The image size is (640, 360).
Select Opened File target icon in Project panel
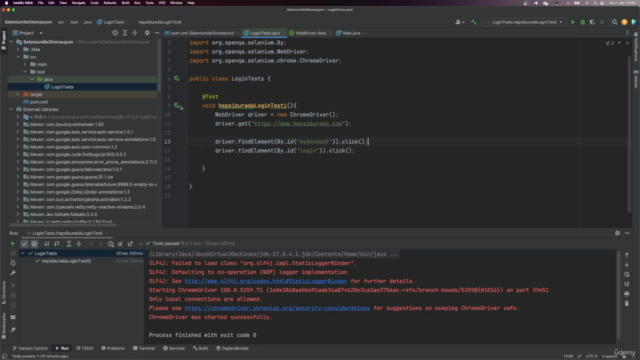(115, 33)
